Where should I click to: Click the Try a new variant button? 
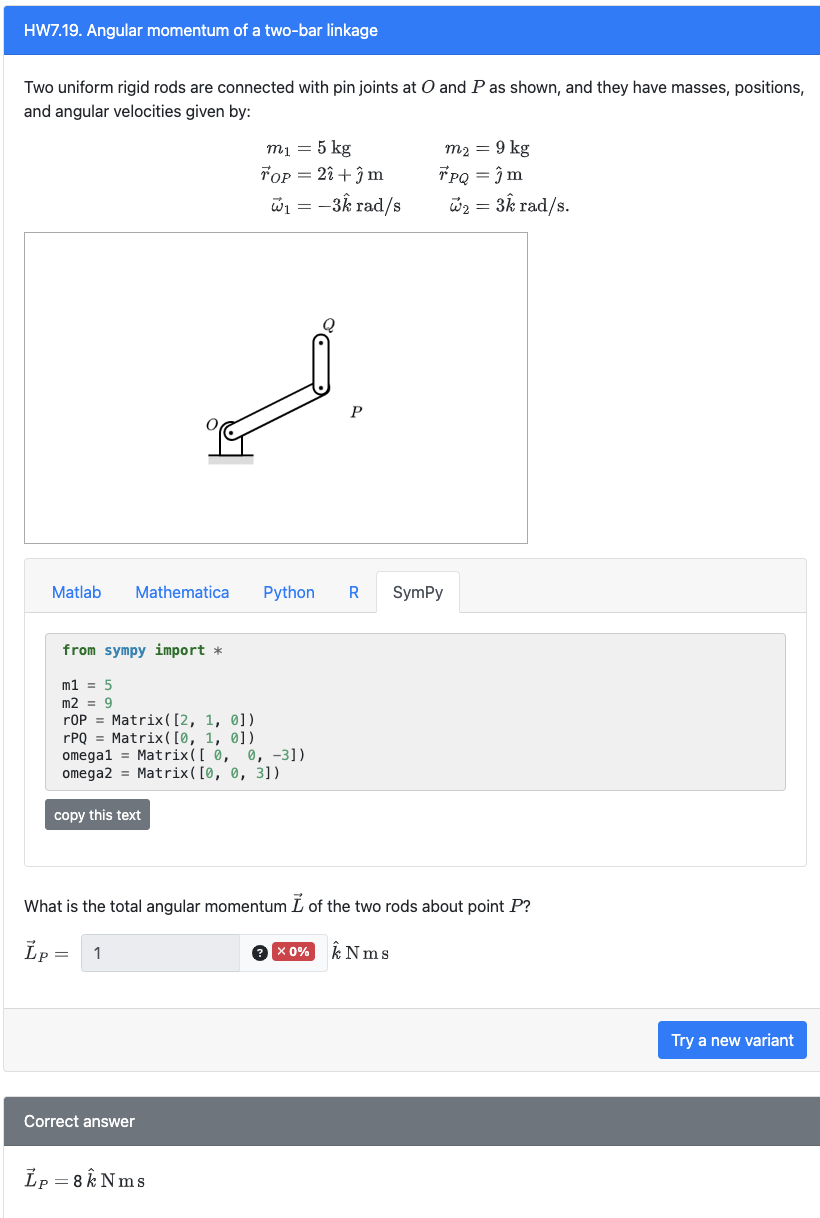732,1040
